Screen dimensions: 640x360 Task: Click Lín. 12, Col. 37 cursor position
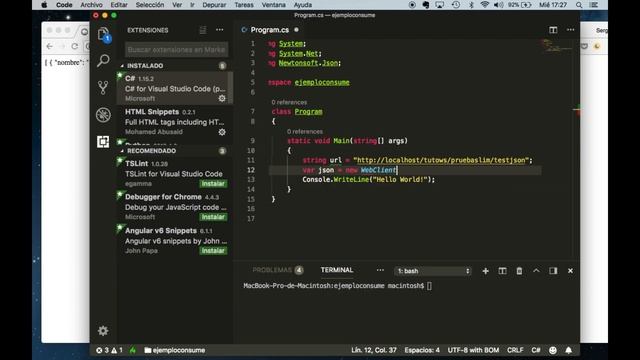[x=374, y=350]
